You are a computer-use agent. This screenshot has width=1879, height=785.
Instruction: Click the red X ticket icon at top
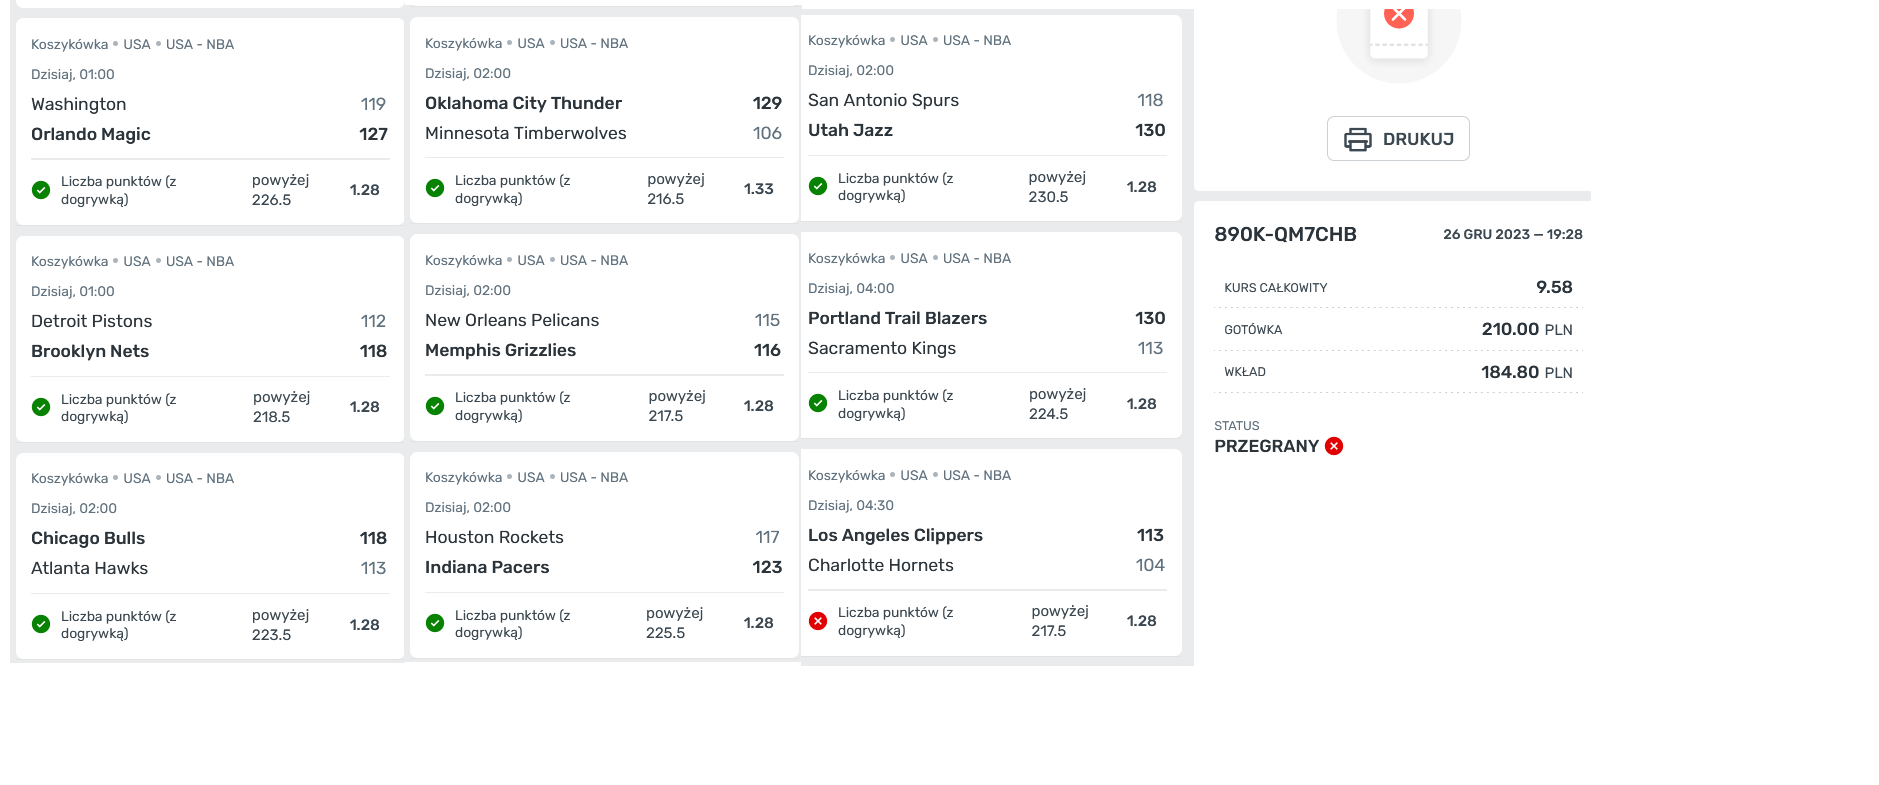click(1398, 17)
